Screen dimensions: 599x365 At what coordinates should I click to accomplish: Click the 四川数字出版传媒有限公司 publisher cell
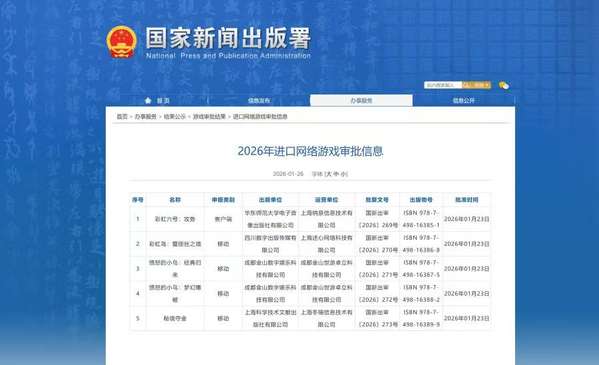pyautogui.click(x=270, y=244)
